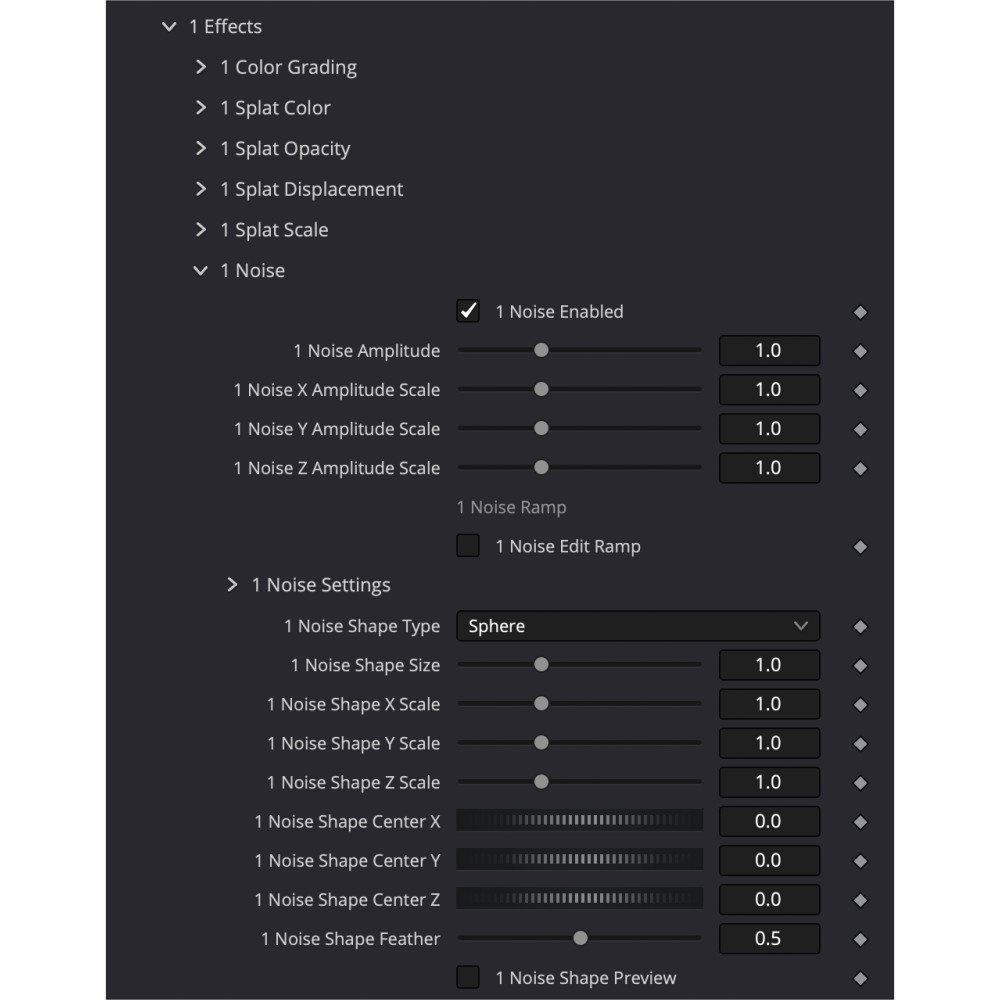Click the Noise Shape Center X value field
1000x1000 pixels.
pyautogui.click(x=769, y=821)
